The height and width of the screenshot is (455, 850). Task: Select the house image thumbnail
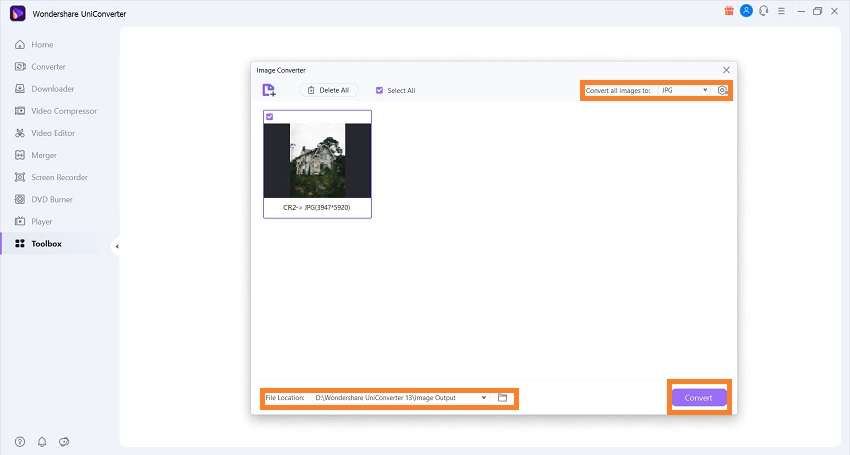(x=317, y=161)
